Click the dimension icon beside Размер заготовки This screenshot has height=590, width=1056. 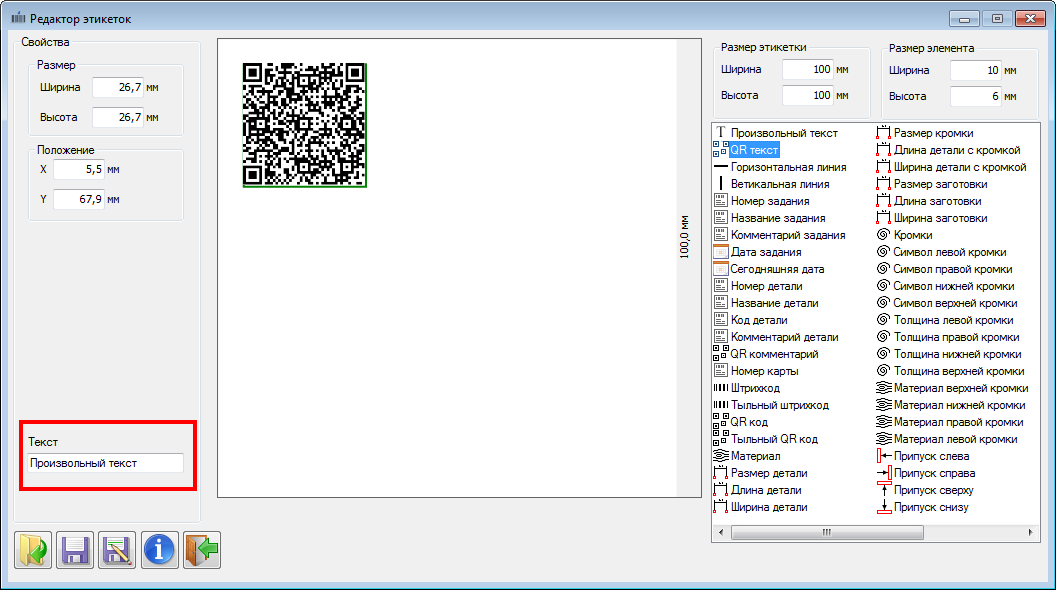884,183
